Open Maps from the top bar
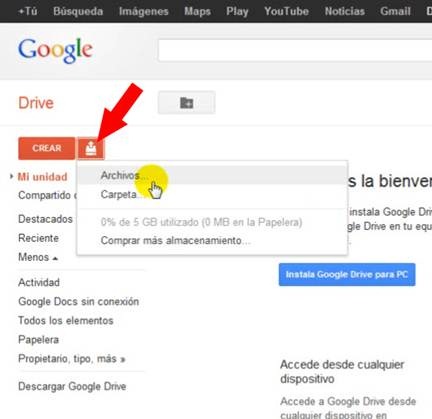The width and height of the screenshot is (432, 419). [x=197, y=11]
